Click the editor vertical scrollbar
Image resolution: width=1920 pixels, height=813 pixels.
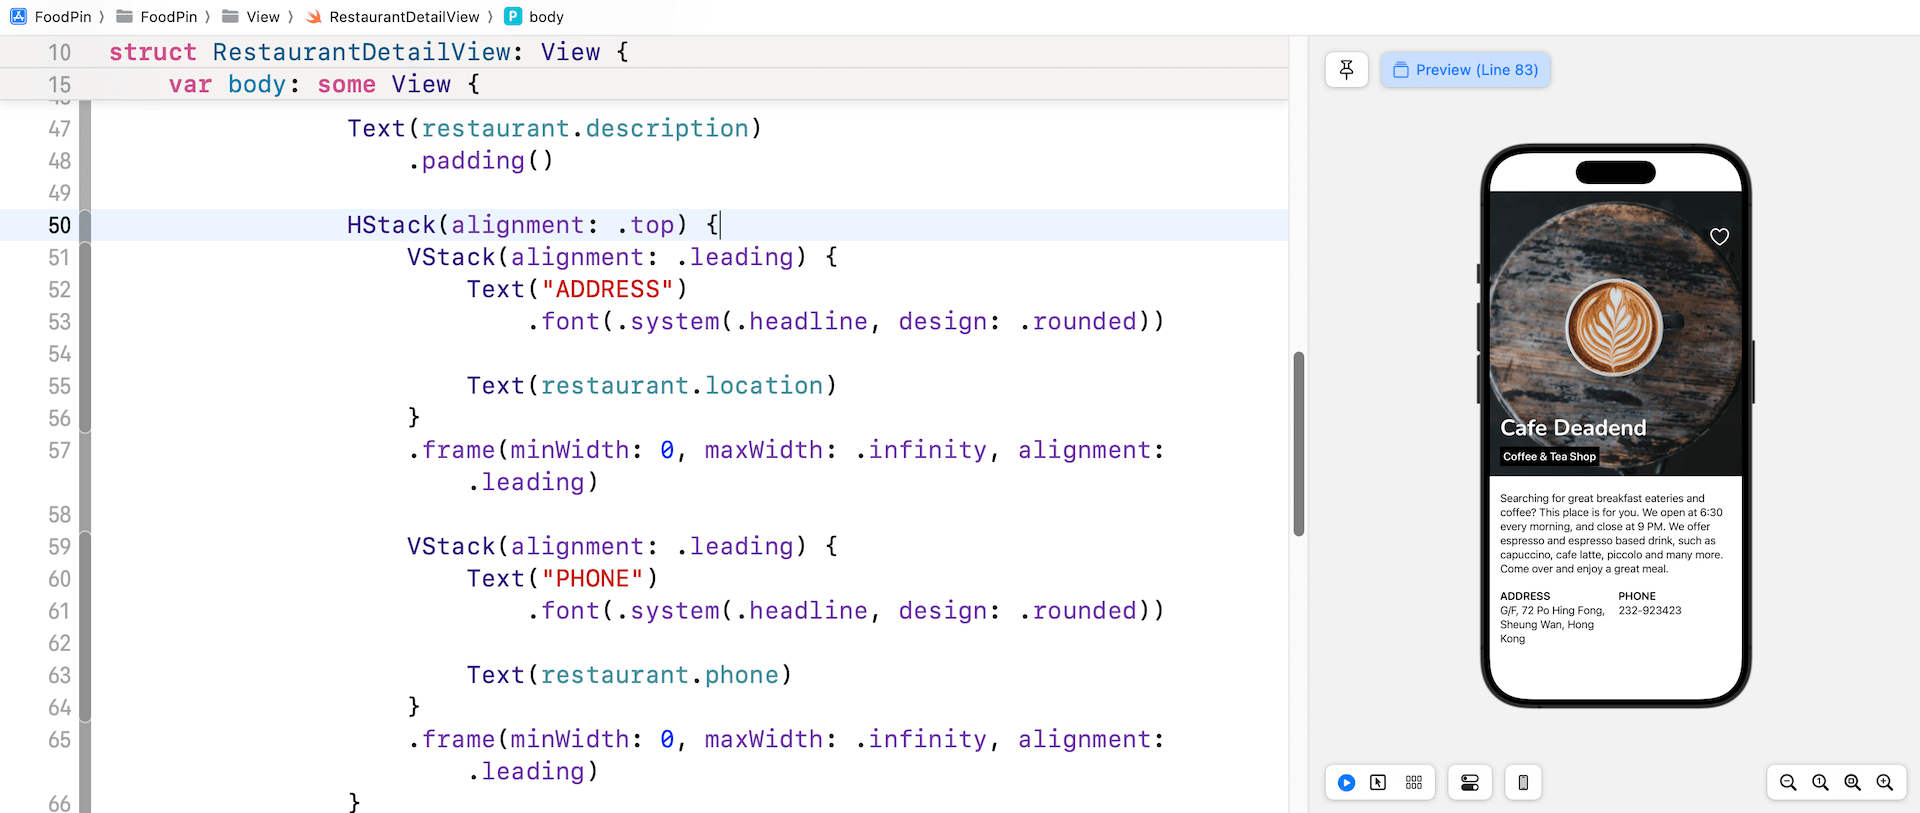pyautogui.click(x=1298, y=443)
